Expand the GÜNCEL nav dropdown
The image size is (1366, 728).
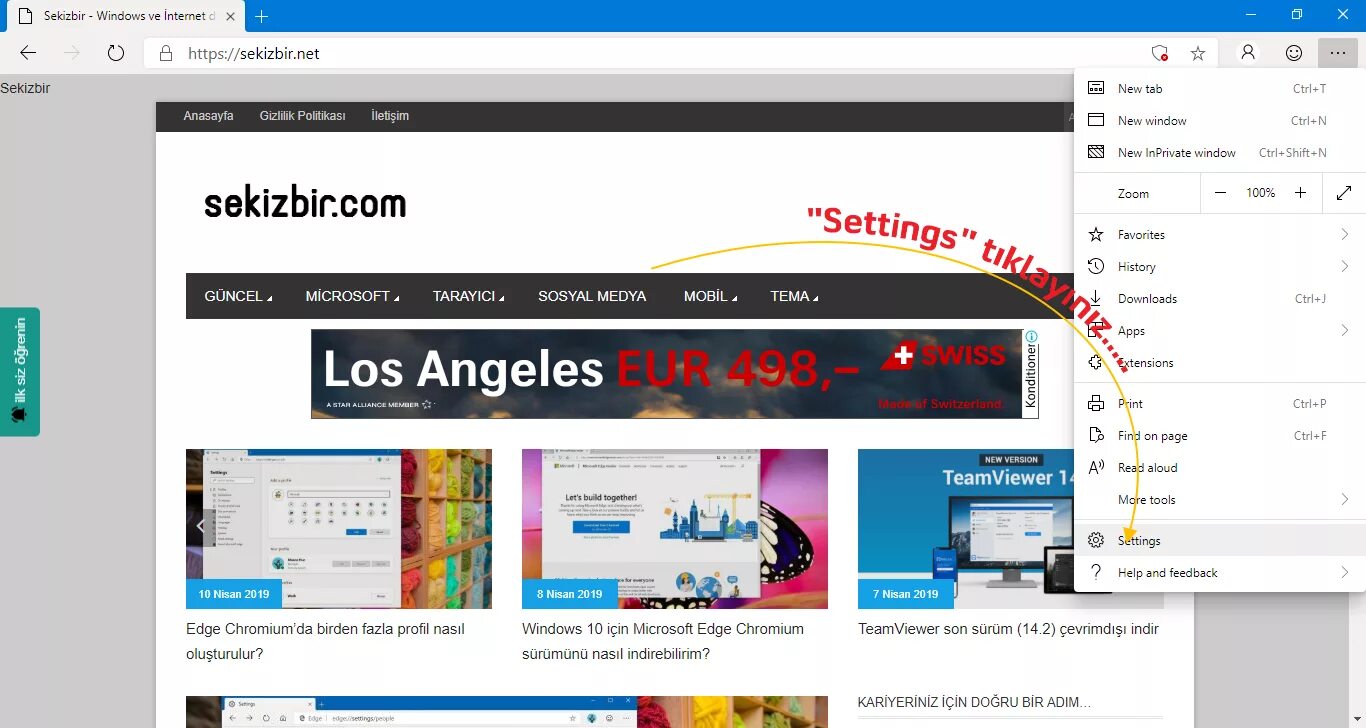point(238,296)
